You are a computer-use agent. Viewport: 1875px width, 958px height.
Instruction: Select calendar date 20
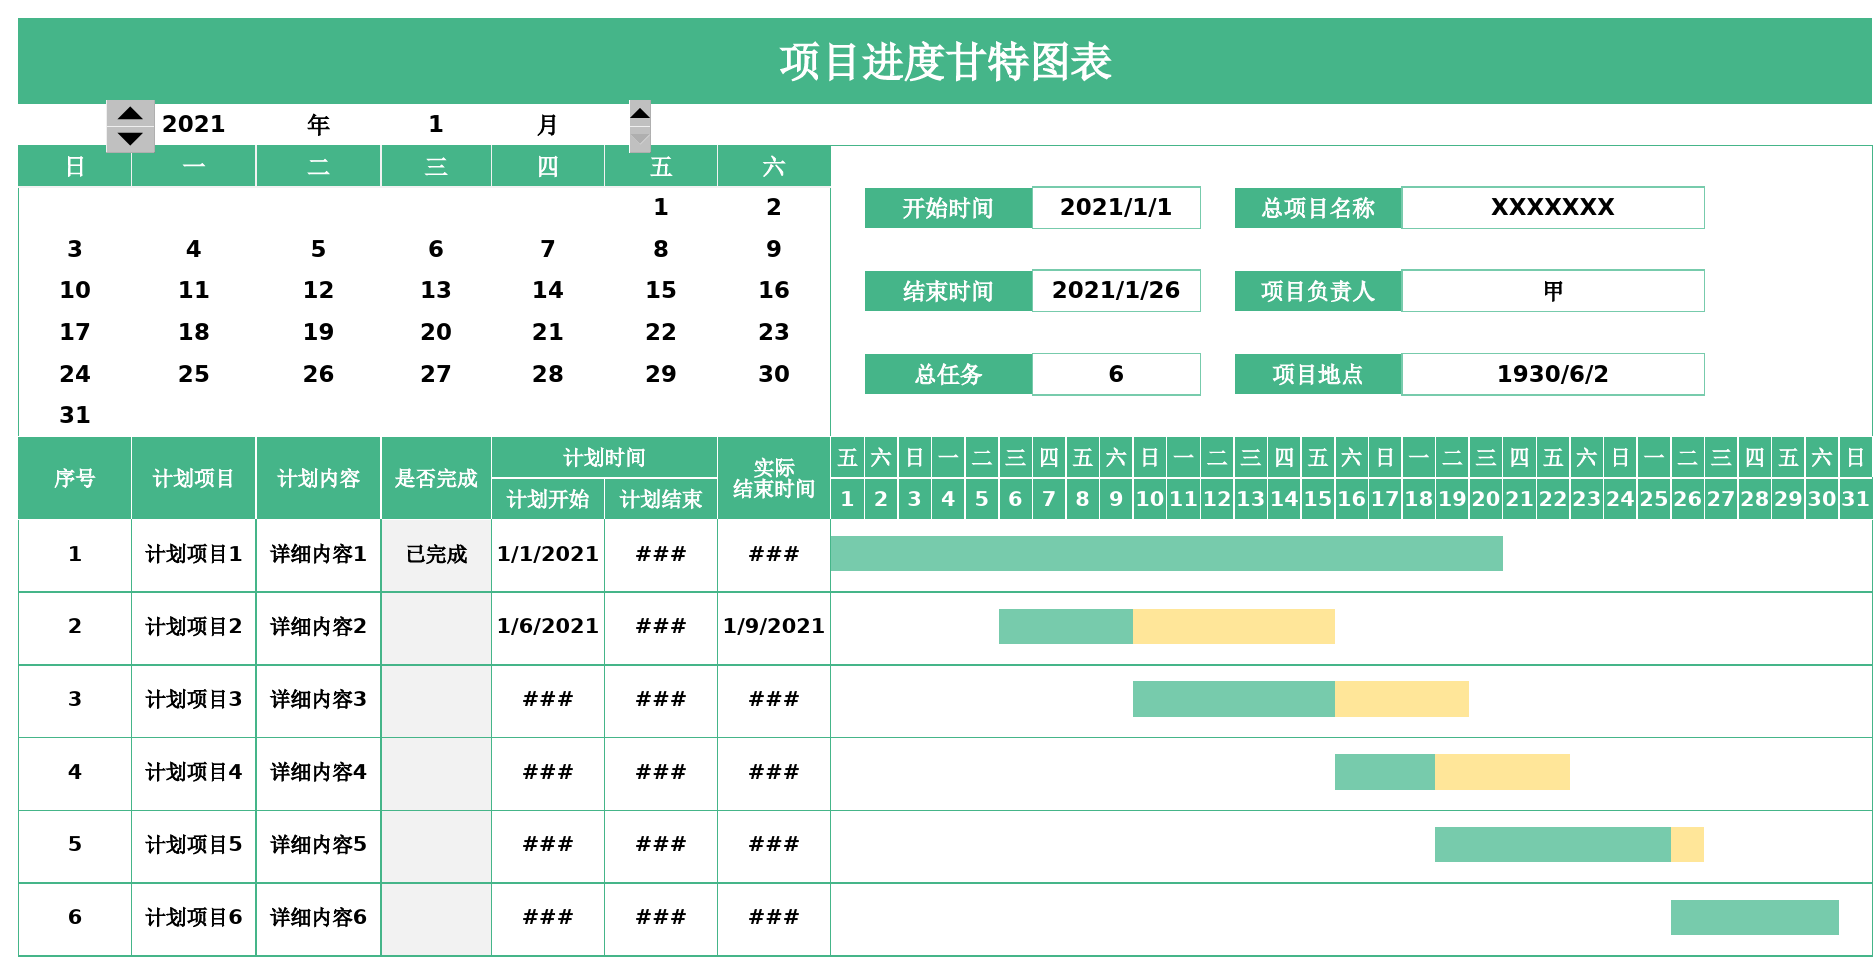tap(436, 332)
